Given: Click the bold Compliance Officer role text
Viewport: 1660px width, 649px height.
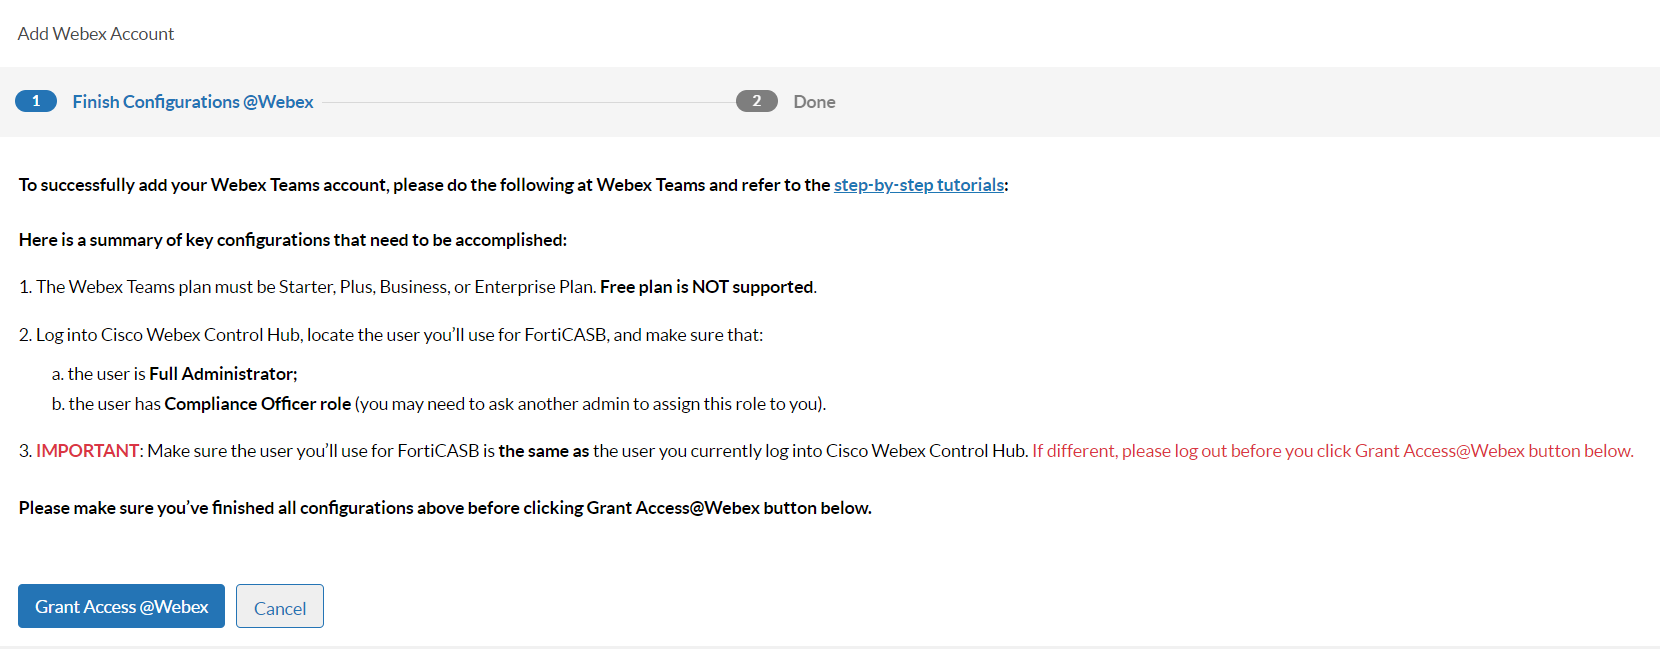Looking at the screenshot, I should coord(257,404).
